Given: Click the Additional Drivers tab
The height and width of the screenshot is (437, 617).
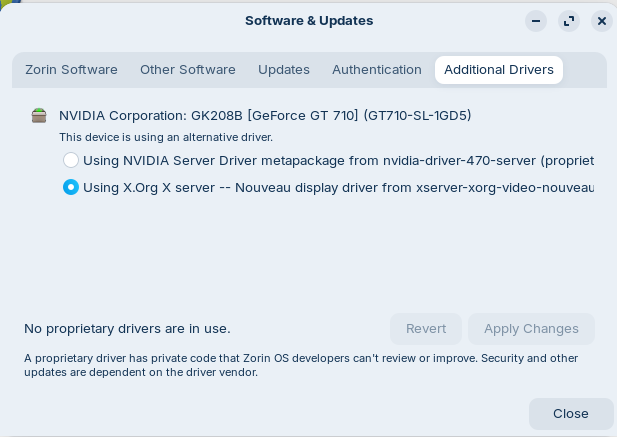Looking at the screenshot, I should [499, 70].
